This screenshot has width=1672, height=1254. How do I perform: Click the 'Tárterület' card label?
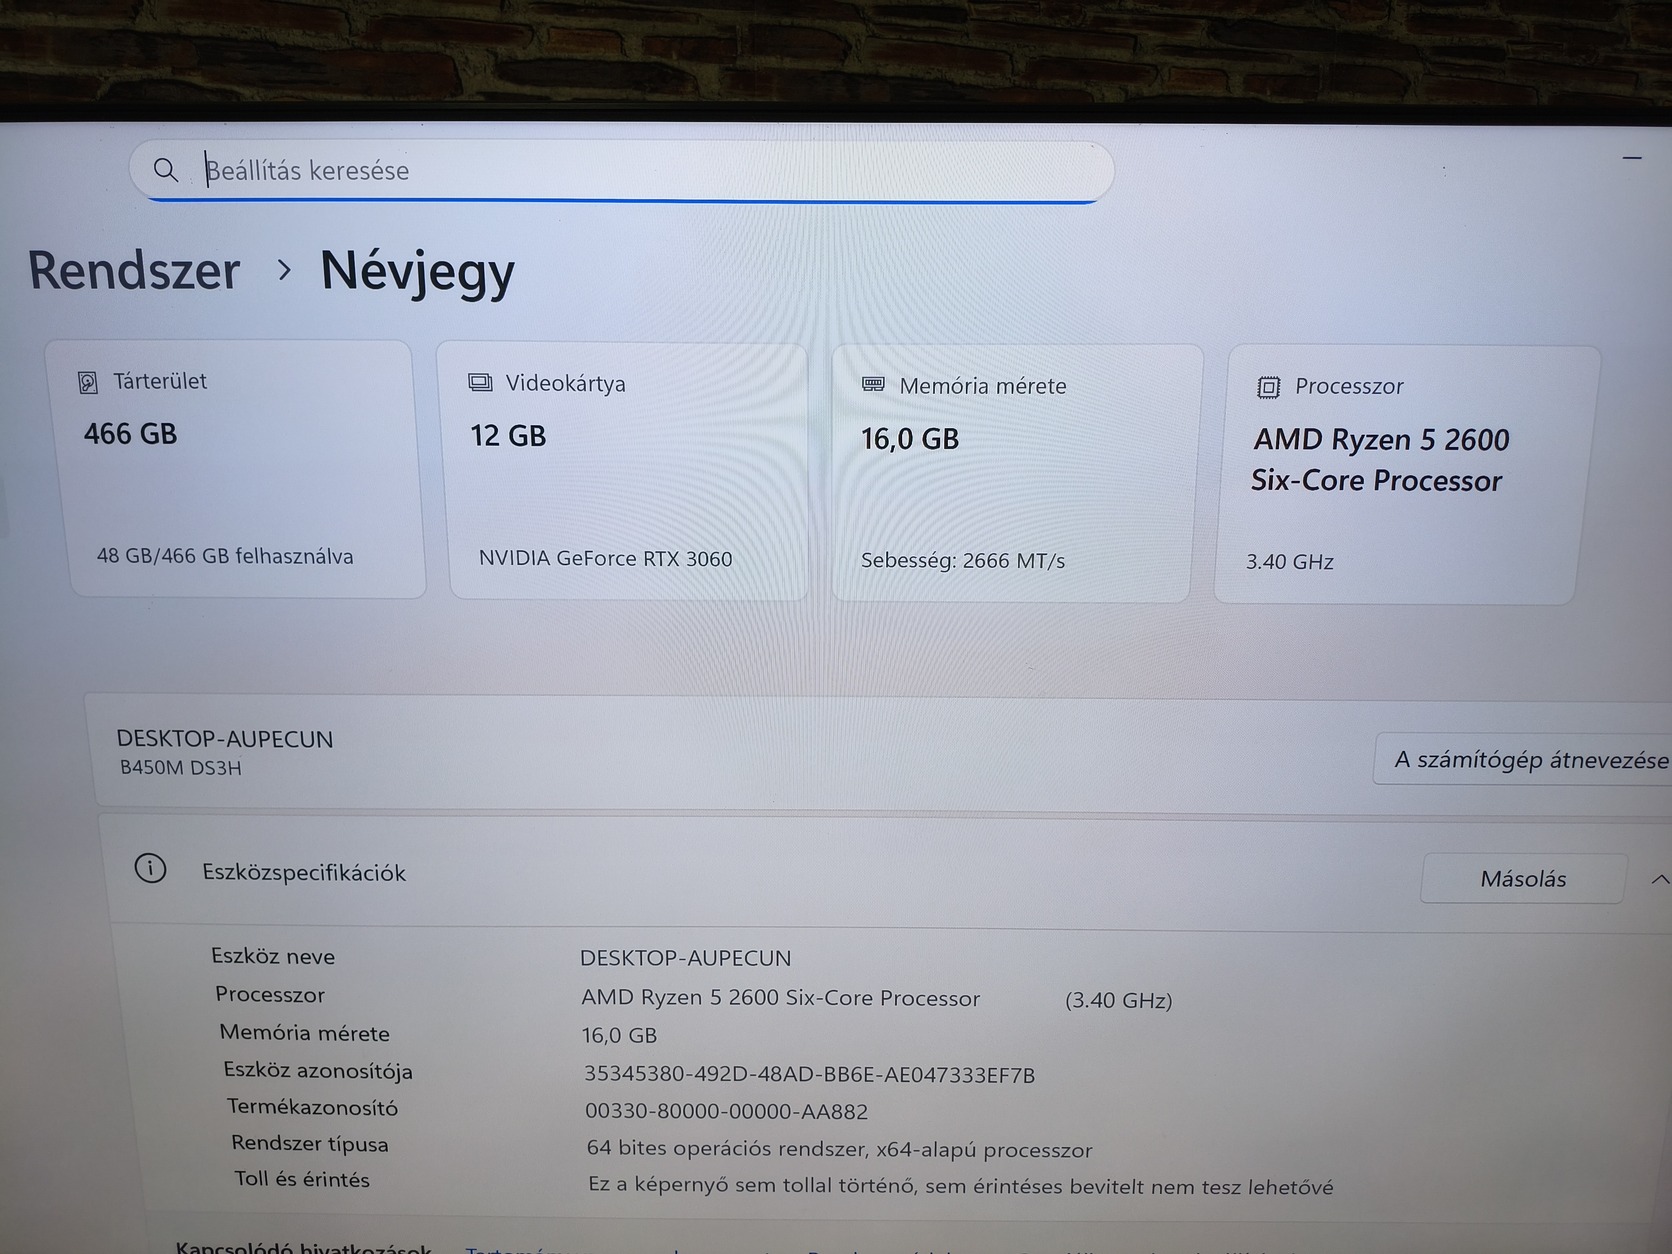(x=160, y=381)
